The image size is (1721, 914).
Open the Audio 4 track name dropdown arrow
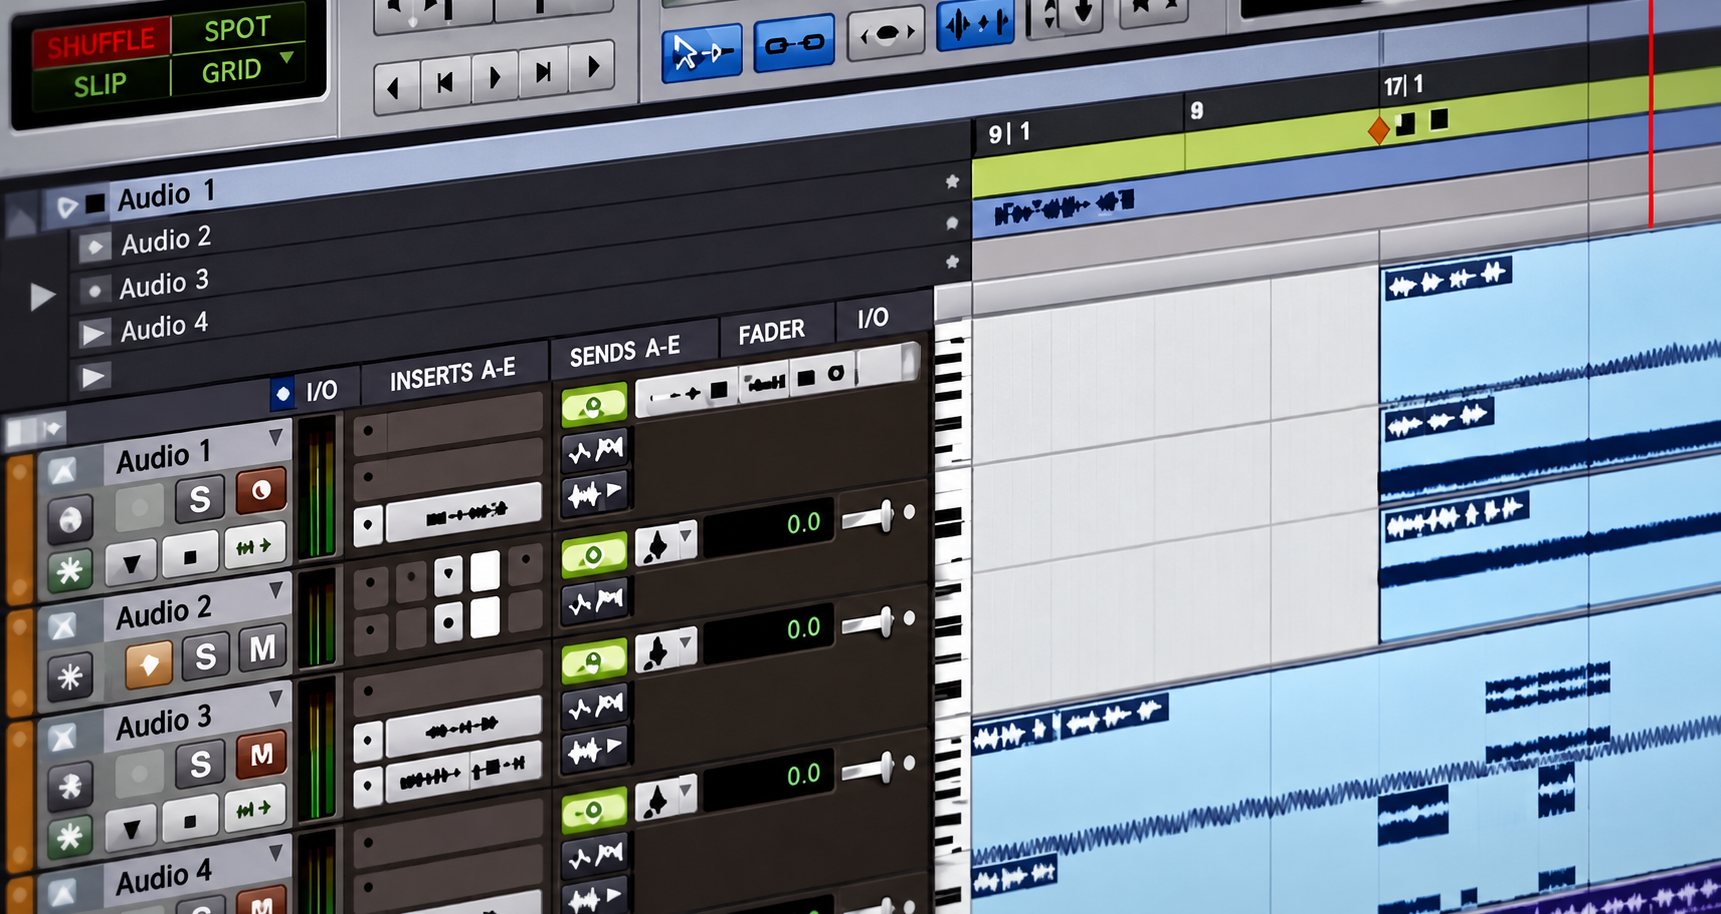[x=276, y=851]
